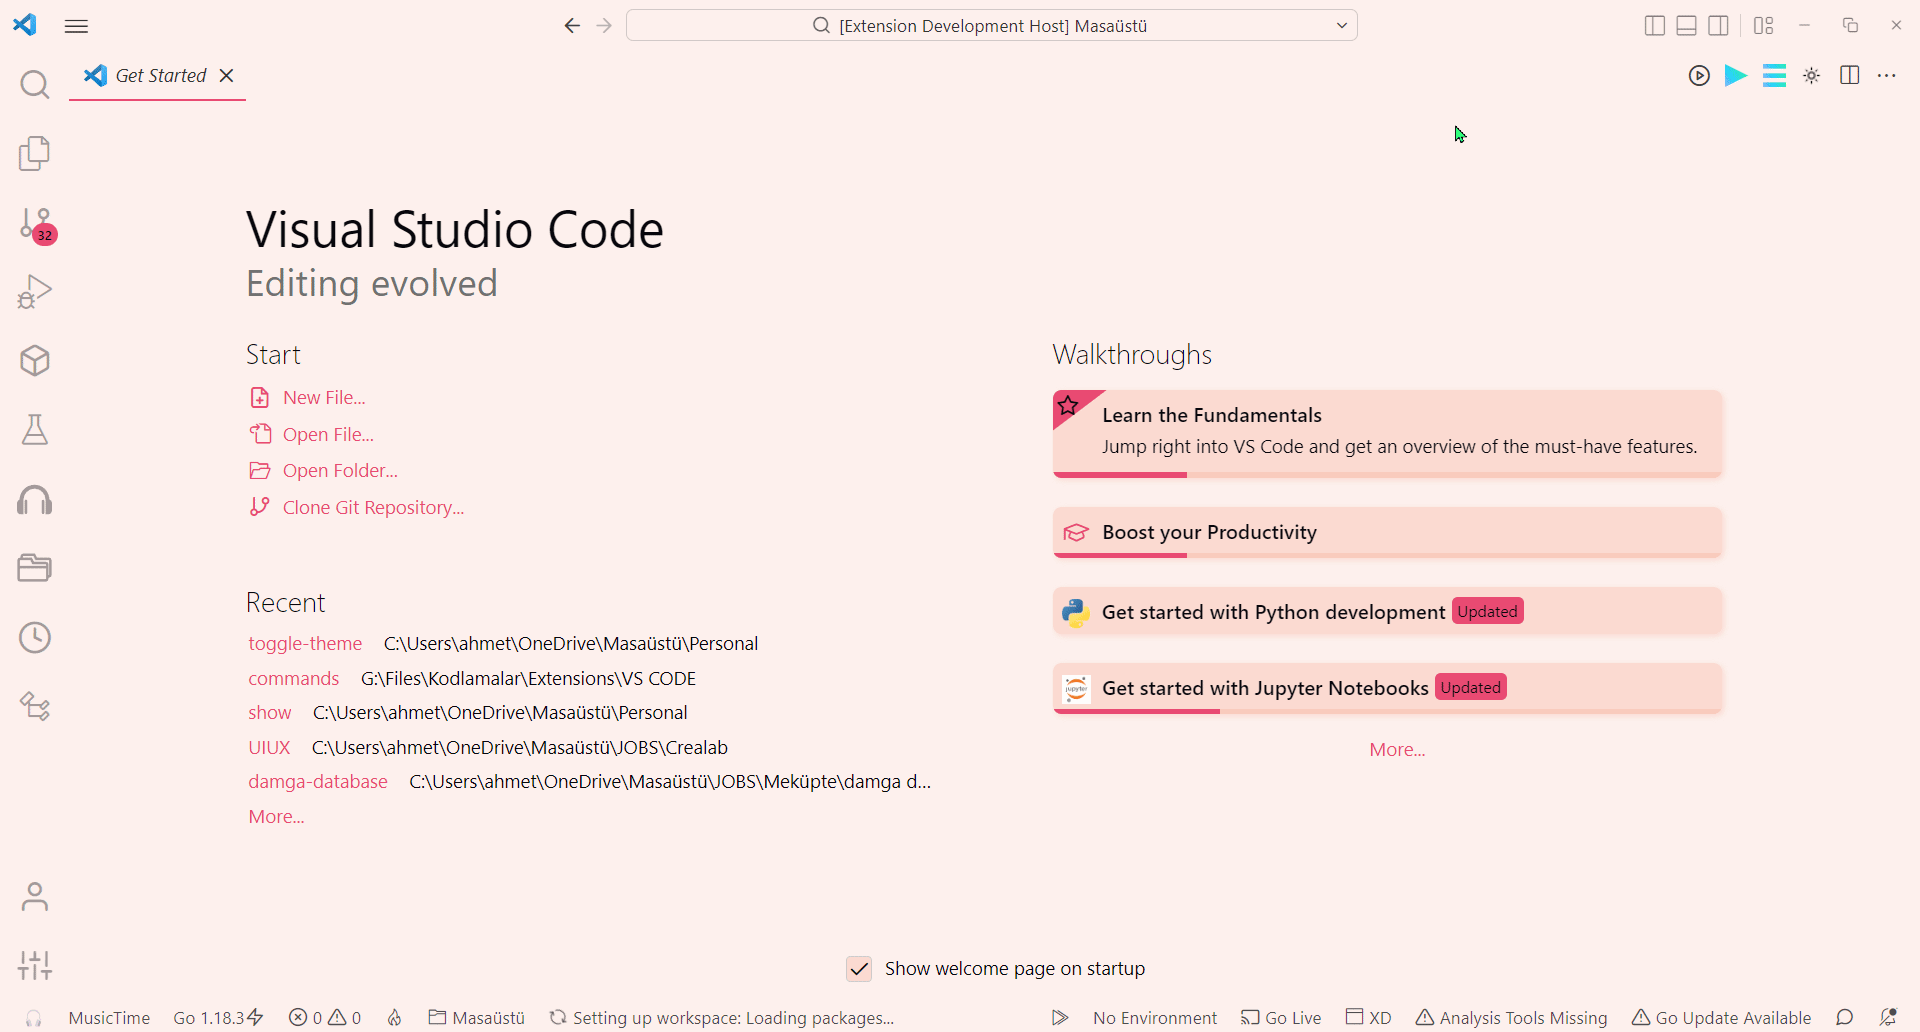Go forward with the right arrow
This screenshot has height=1032, width=1920.
click(604, 26)
